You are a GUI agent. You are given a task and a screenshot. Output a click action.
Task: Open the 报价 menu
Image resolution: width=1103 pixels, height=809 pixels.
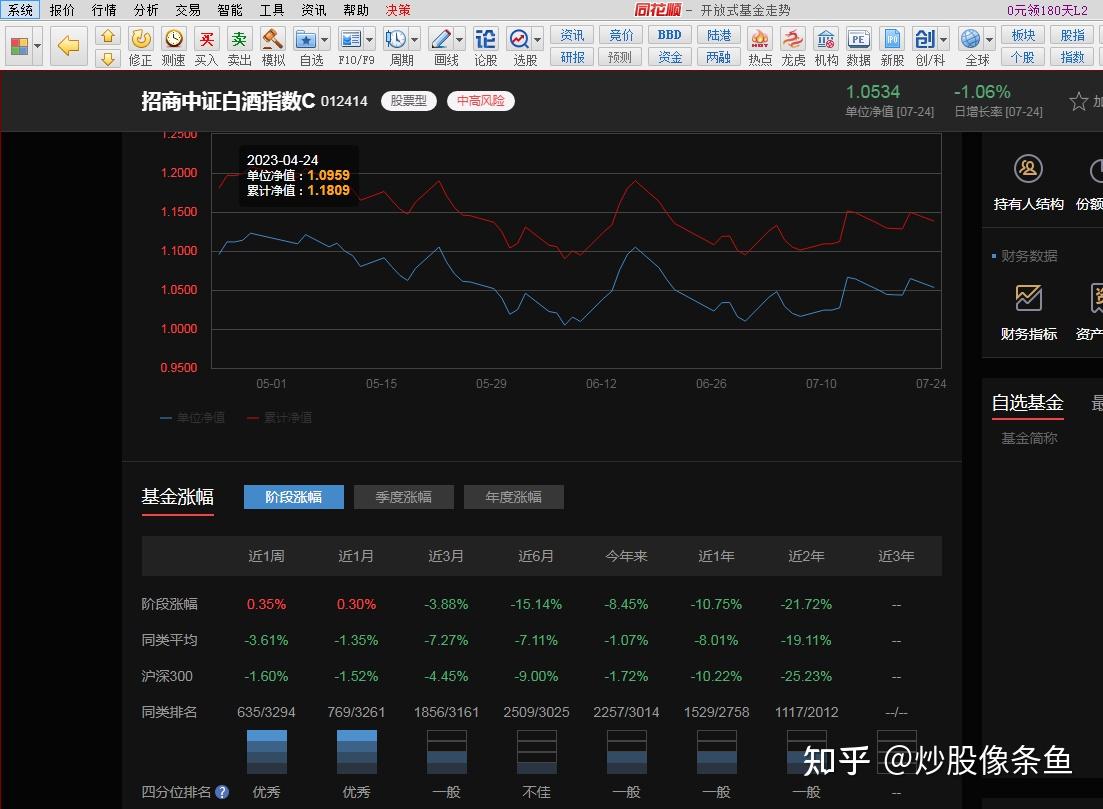pyautogui.click(x=62, y=10)
